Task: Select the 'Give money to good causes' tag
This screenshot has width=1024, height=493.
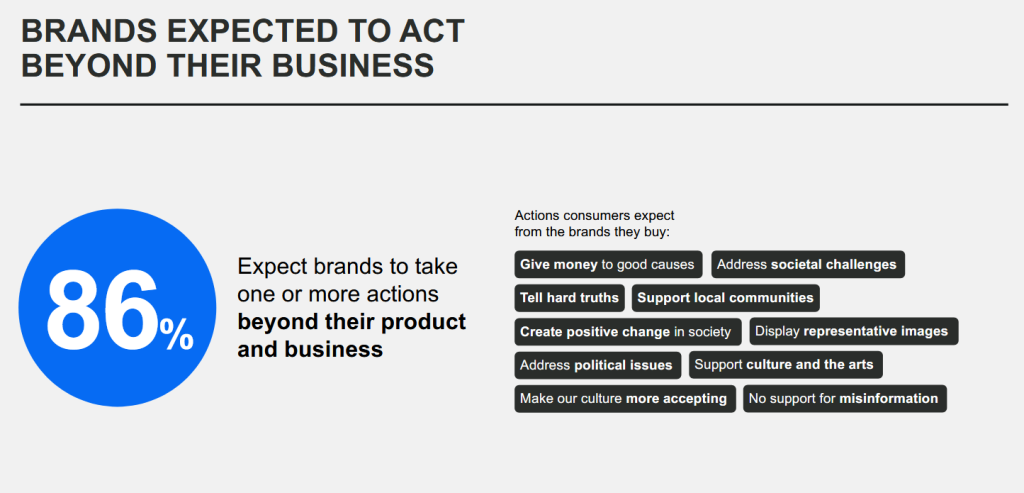Action: (x=608, y=264)
